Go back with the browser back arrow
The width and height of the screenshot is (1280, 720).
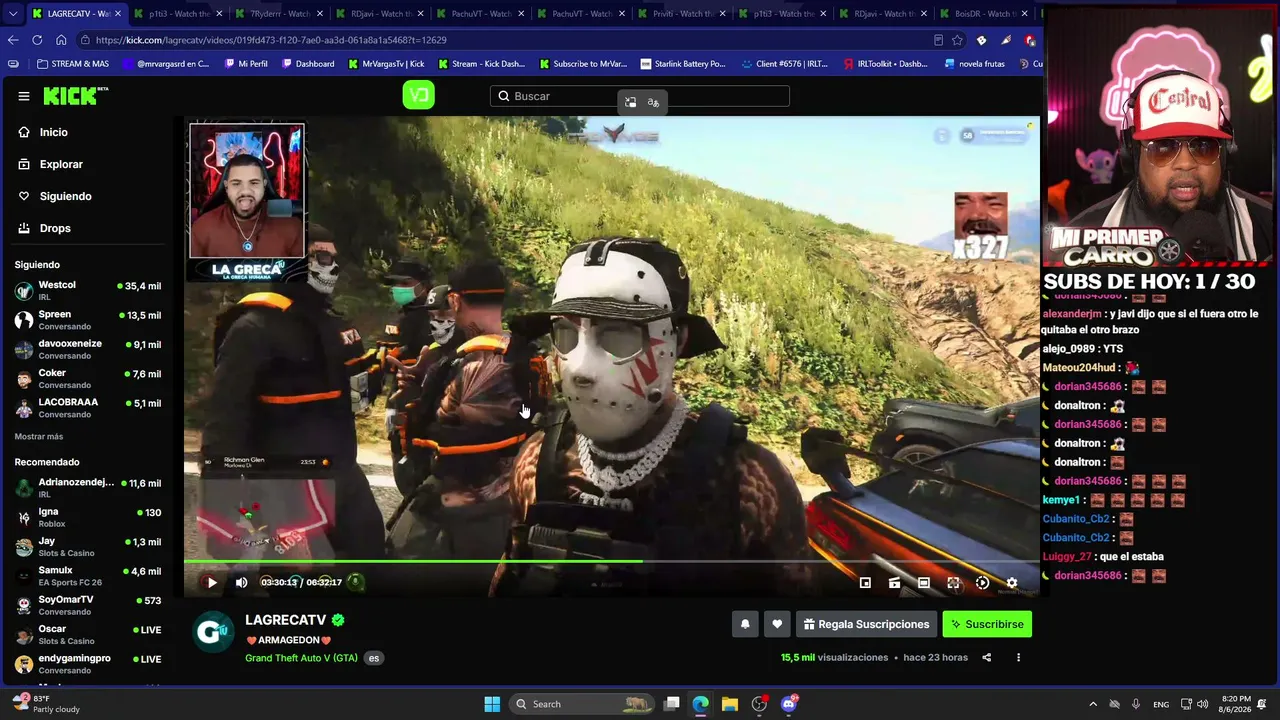[13, 40]
